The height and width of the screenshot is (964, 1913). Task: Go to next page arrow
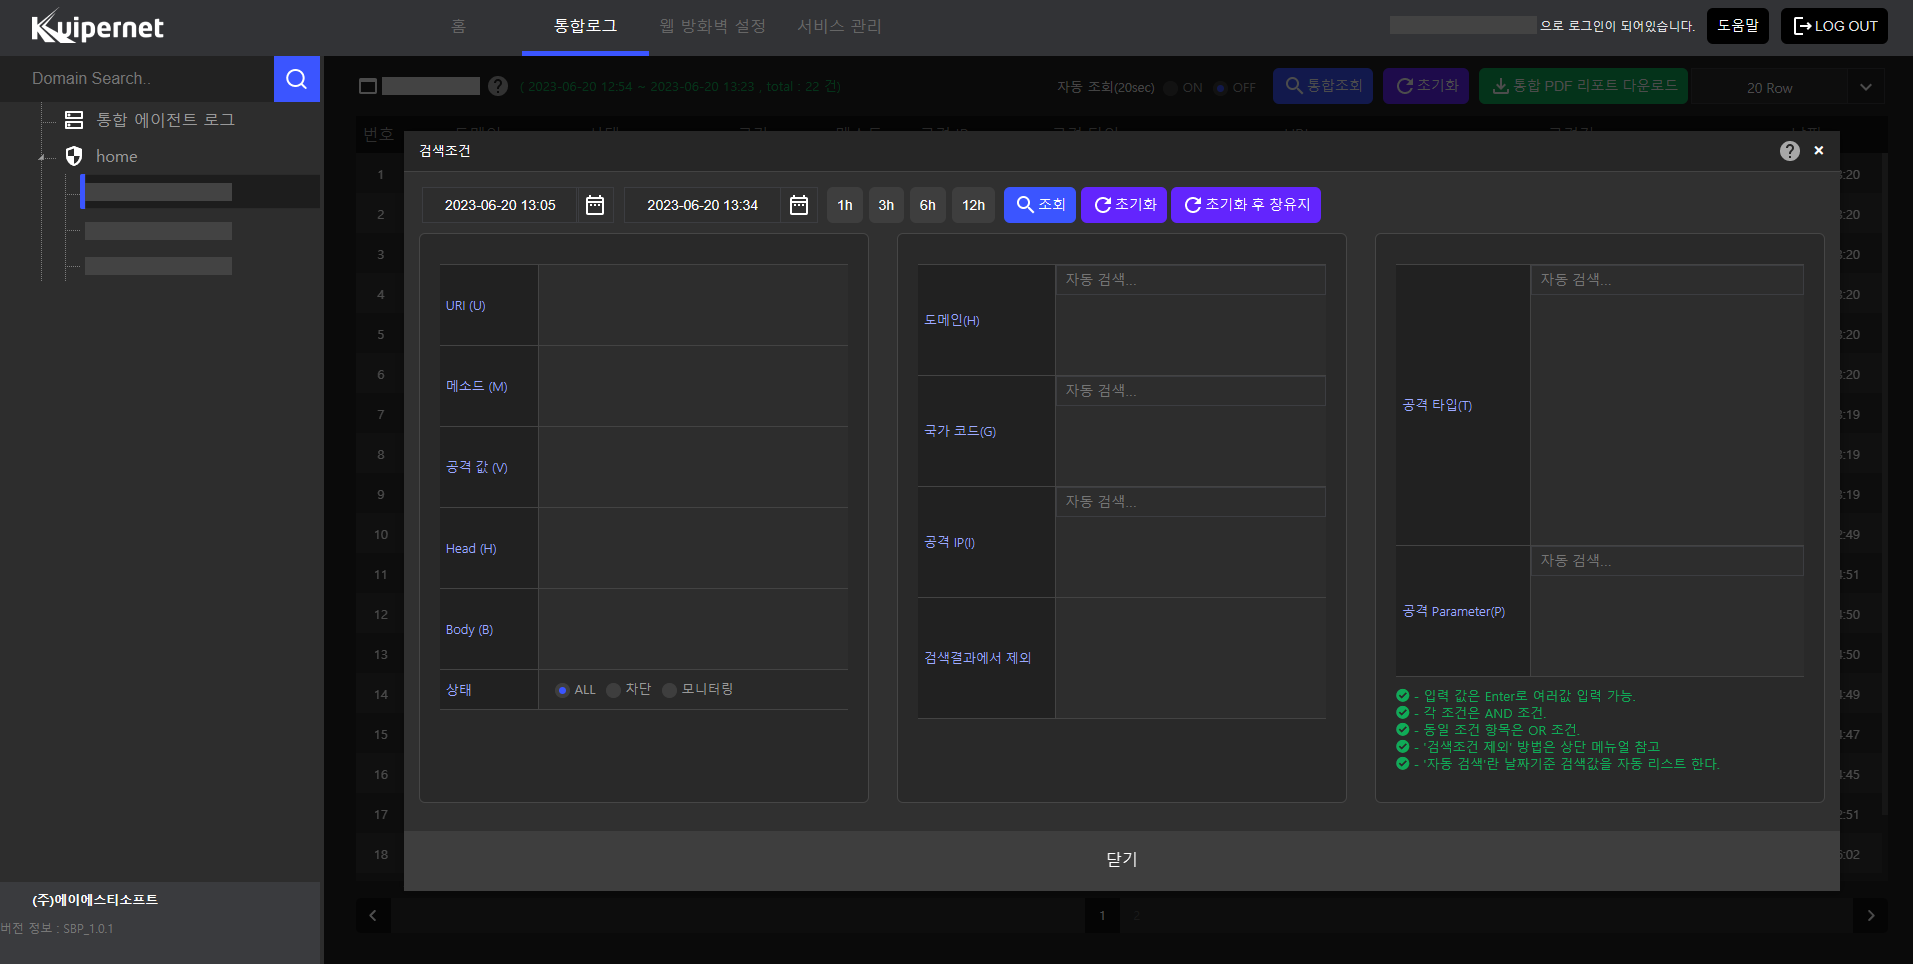click(x=1870, y=915)
